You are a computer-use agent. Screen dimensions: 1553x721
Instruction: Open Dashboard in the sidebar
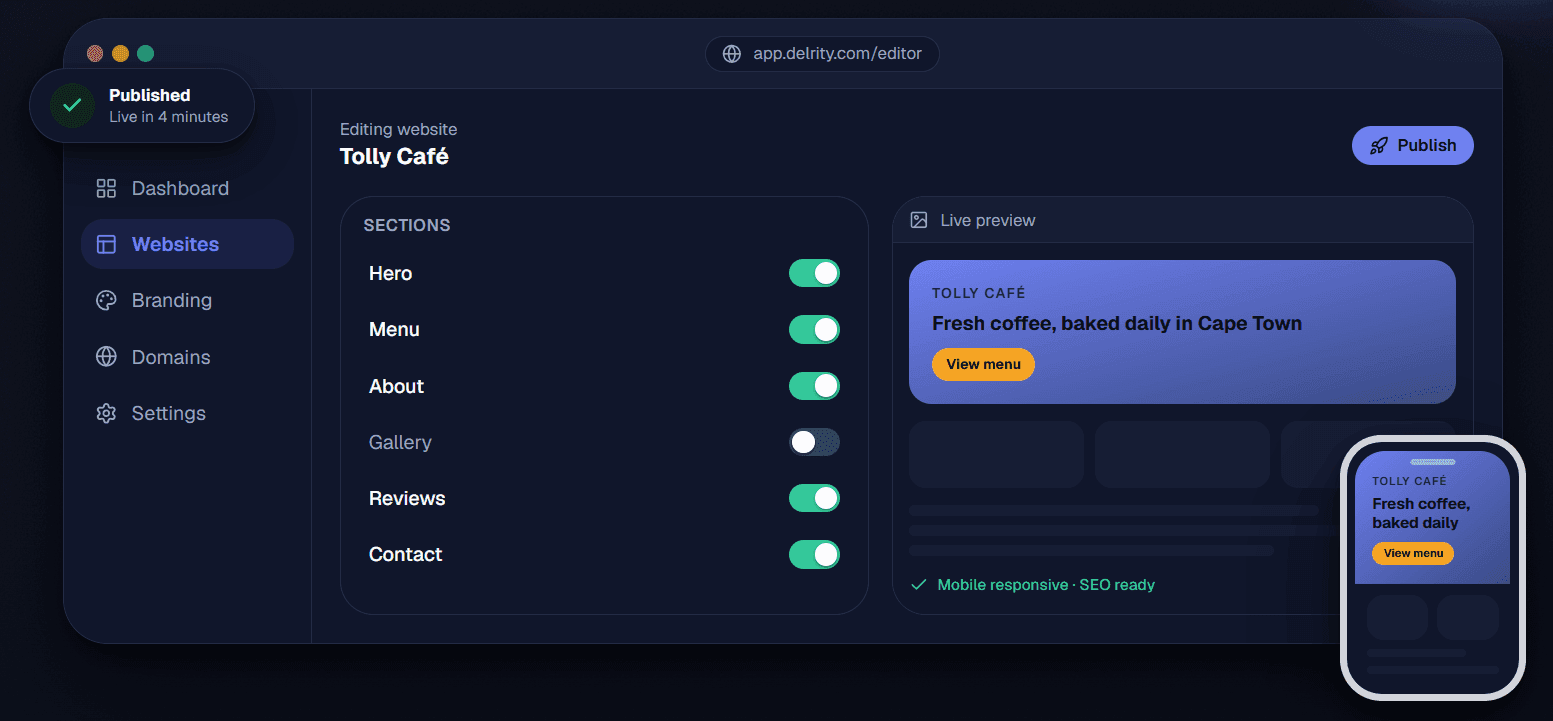187,188
